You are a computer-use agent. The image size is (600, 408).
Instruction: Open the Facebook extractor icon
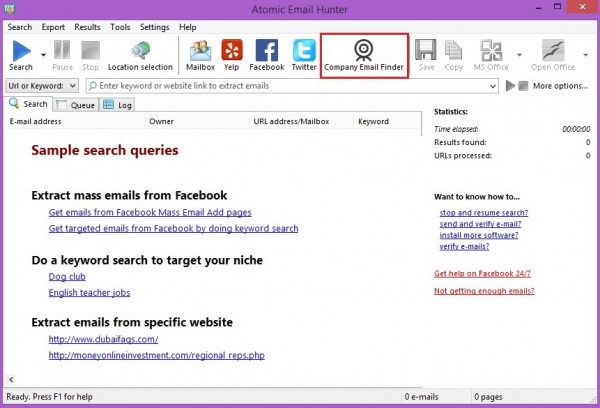(267, 50)
